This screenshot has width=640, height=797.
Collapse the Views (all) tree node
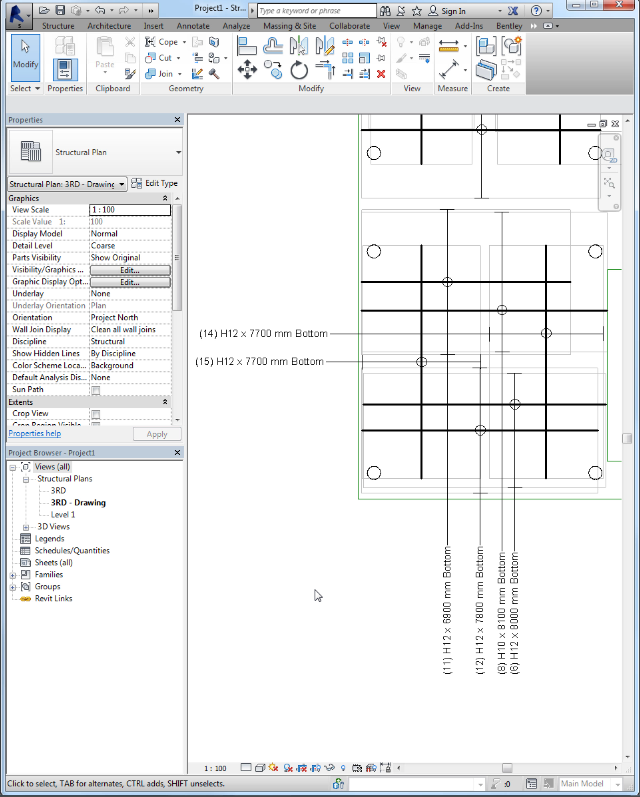[13, 467]
